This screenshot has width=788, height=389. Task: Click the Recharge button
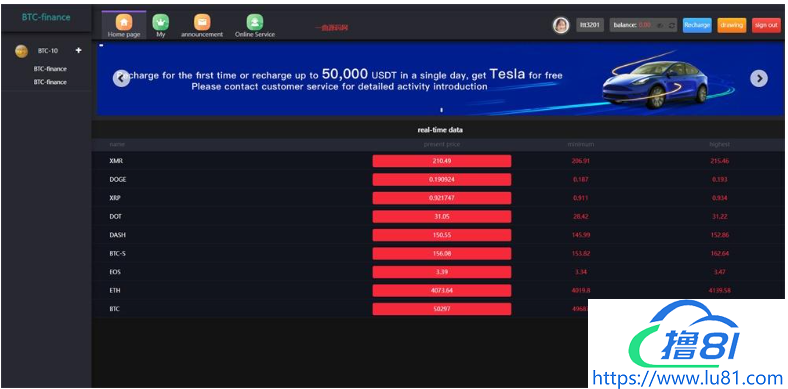[697, 25]
